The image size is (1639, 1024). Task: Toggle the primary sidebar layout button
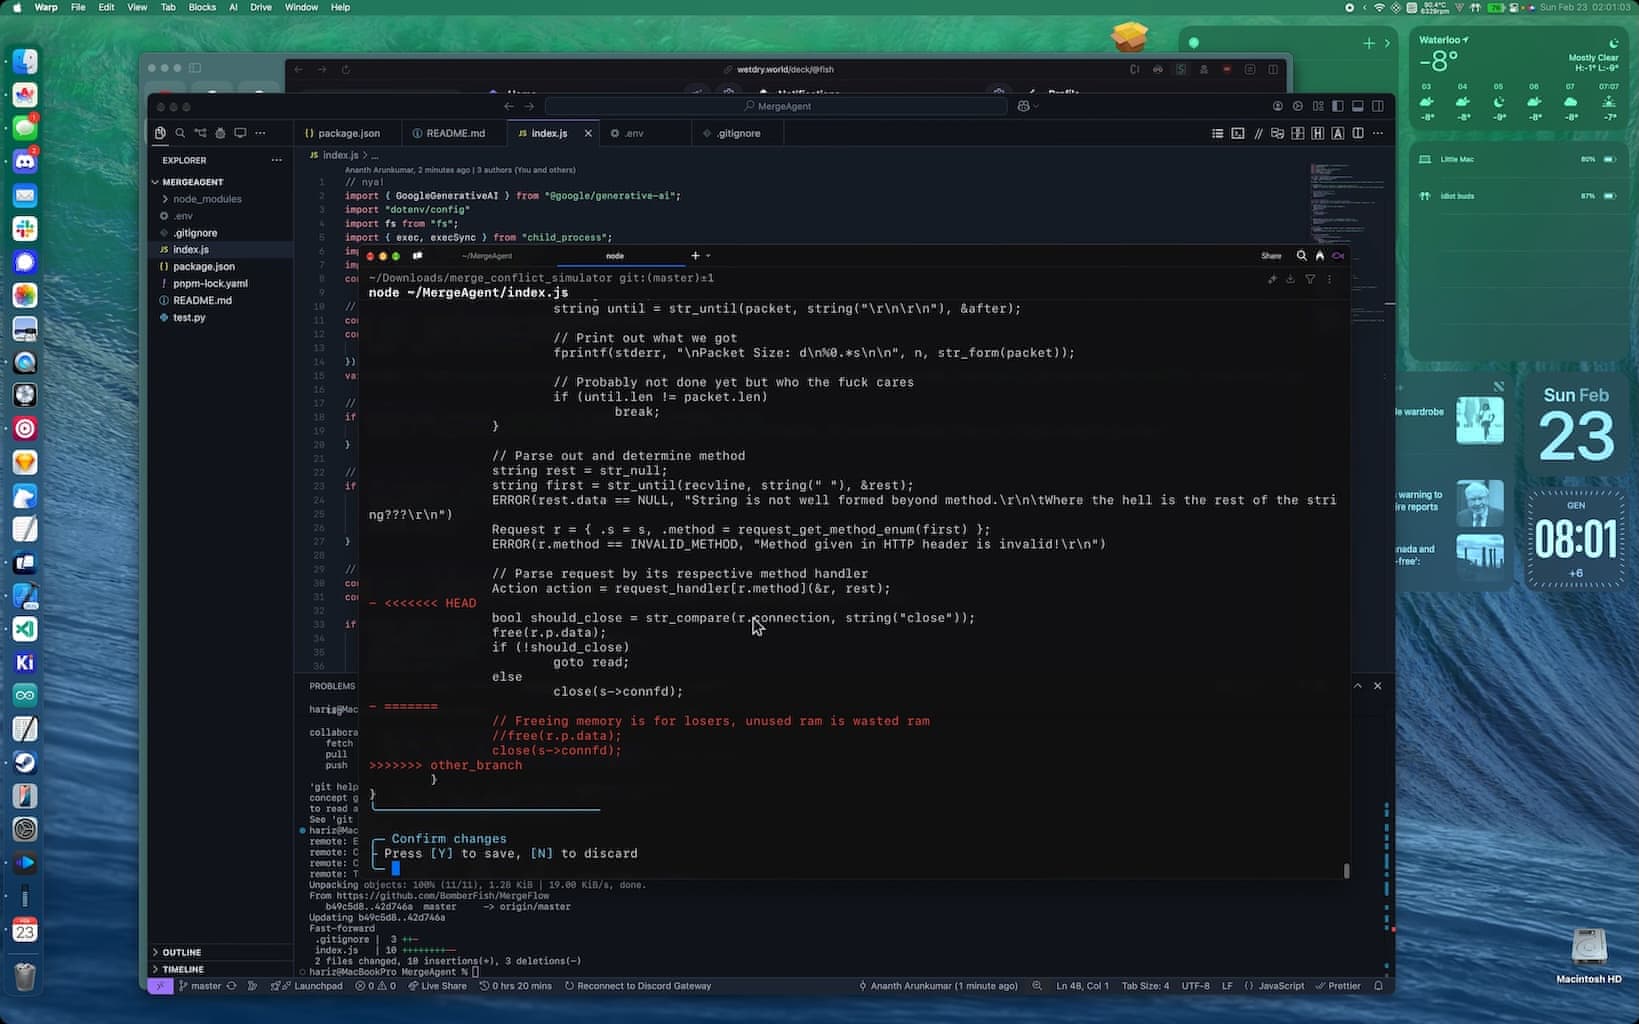click(1338, 106)
